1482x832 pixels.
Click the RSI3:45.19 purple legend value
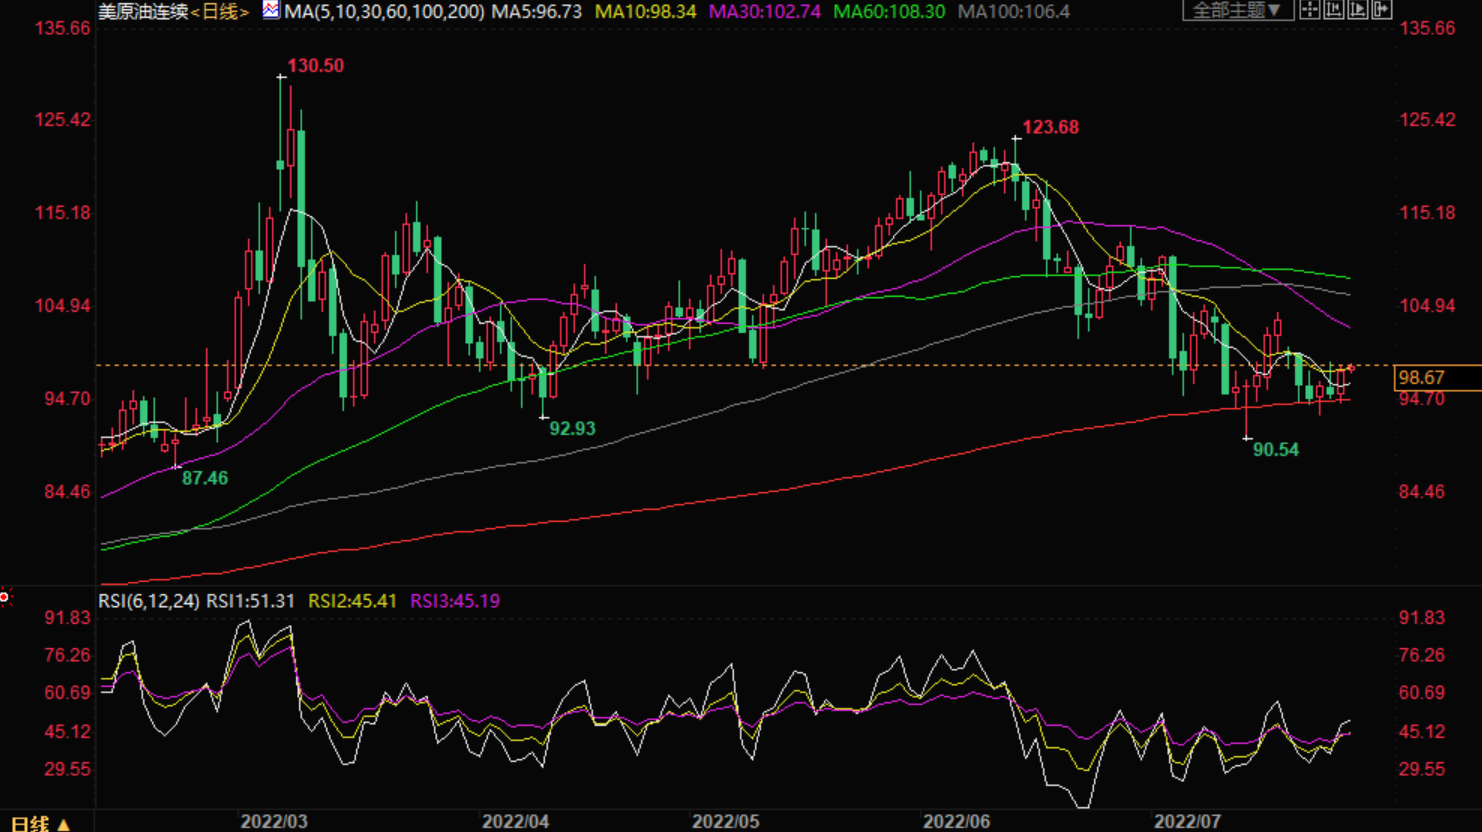(454, 601)
